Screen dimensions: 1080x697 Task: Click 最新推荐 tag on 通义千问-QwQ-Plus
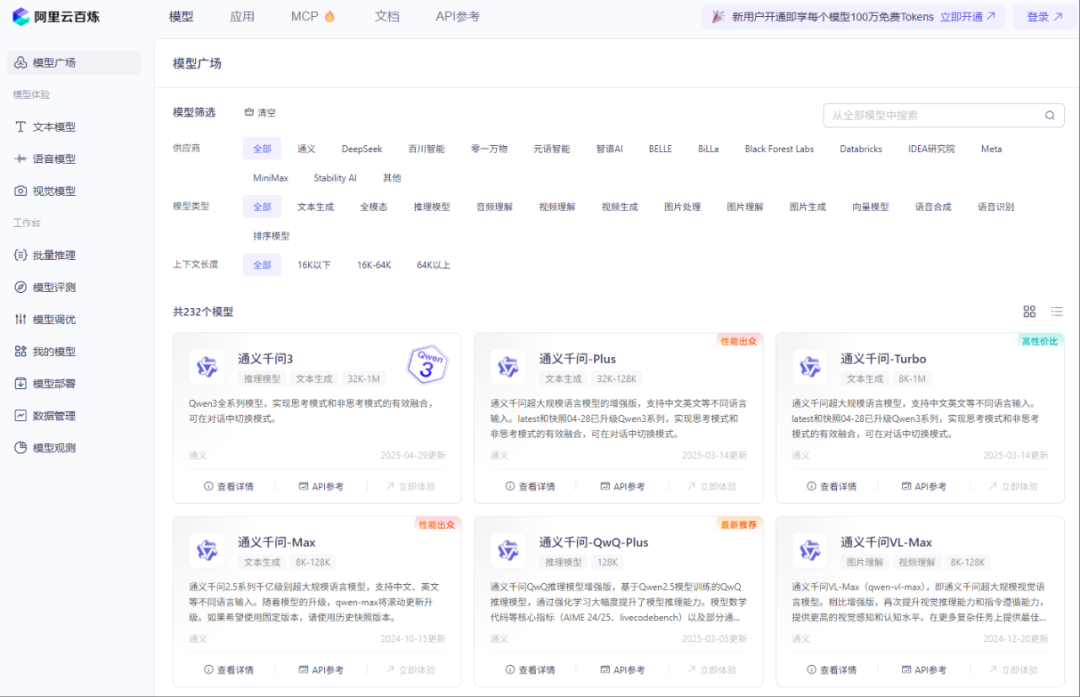tap(738, 524)
